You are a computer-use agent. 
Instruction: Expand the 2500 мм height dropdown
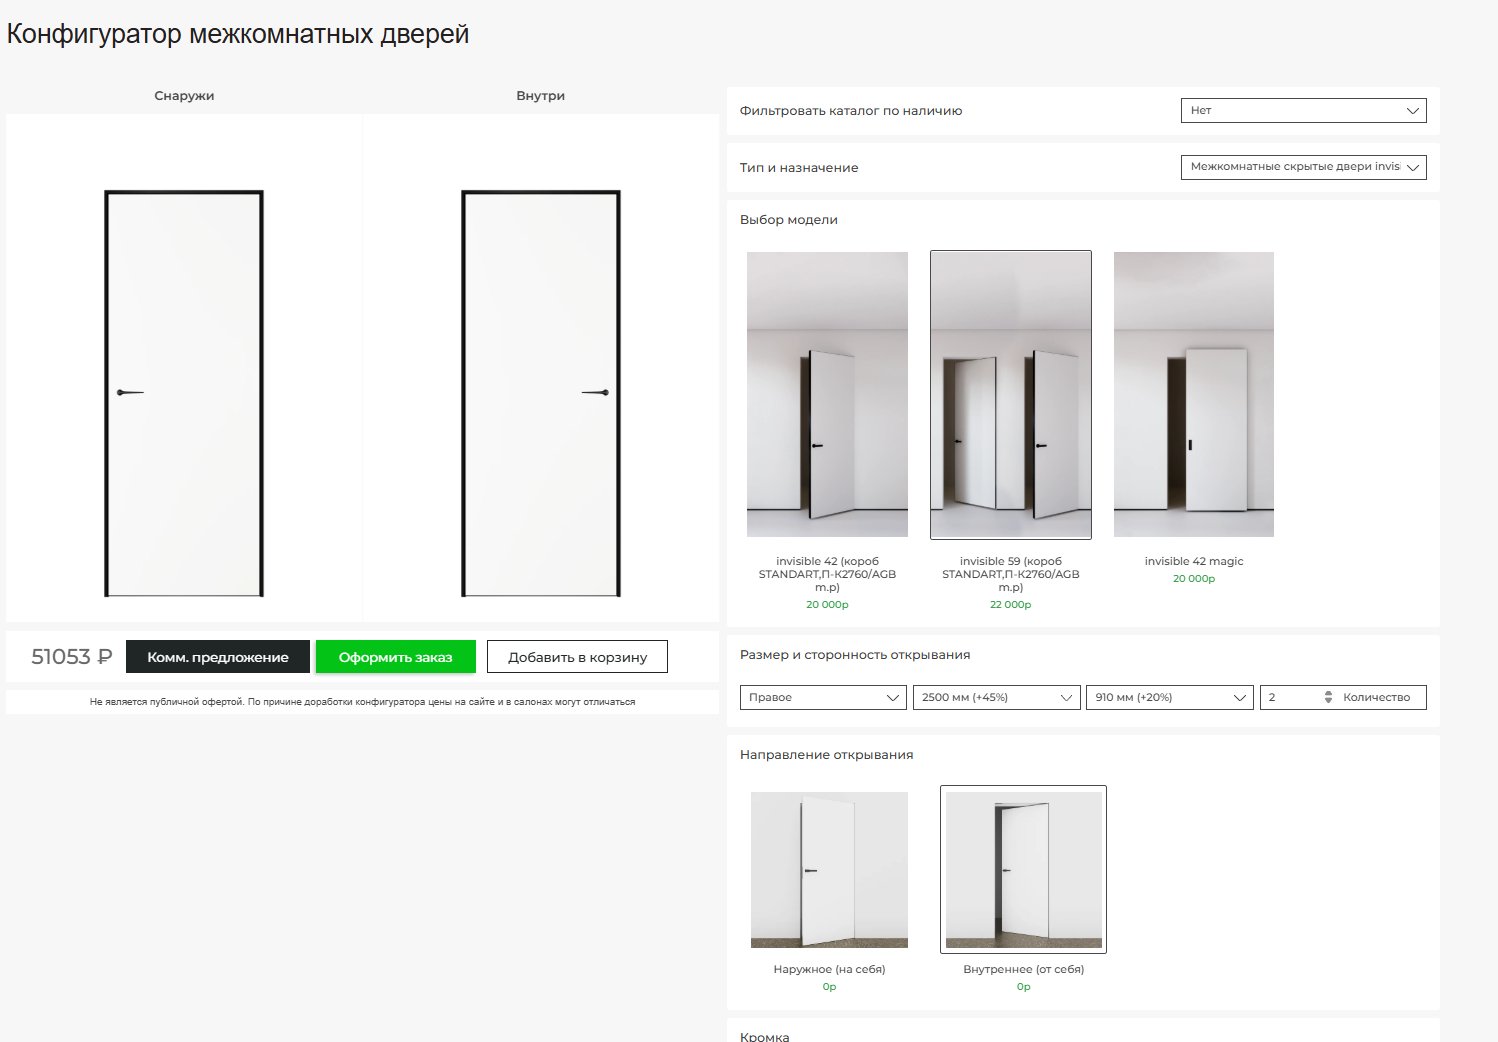(x=996, y=697)
